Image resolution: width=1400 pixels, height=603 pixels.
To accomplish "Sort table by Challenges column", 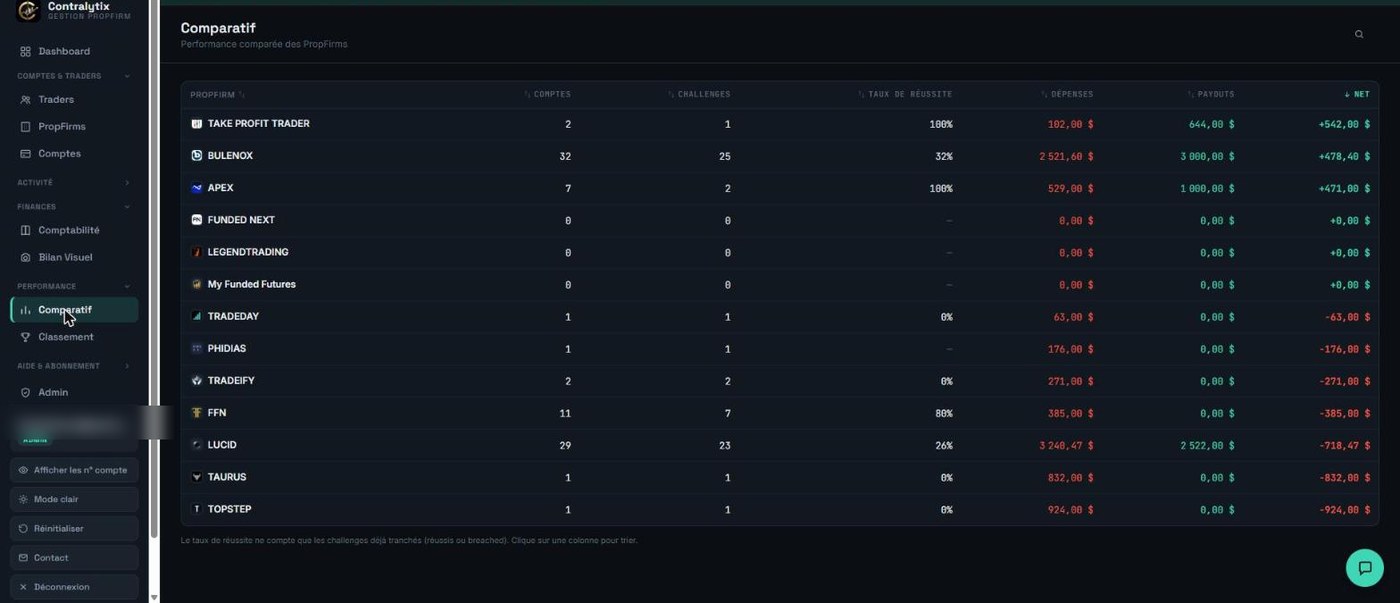I will click(699, 94).
